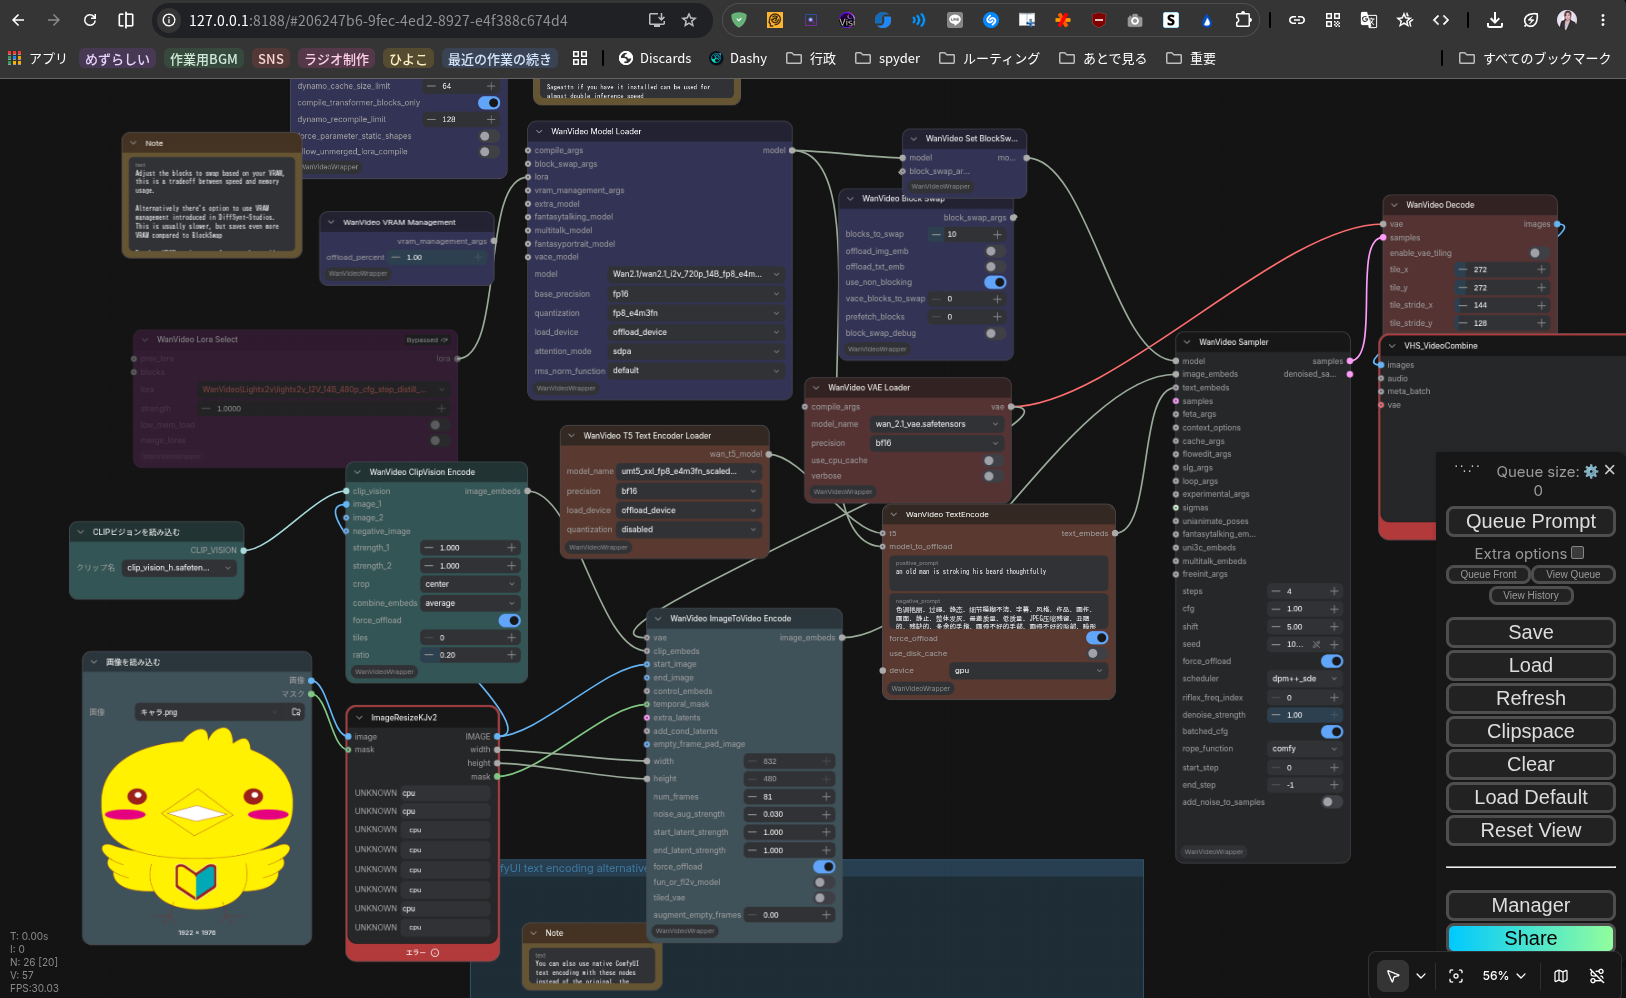Open the model dropdown in WanVideo Model Loader
This screenshot has height=998, width=1626.
(696, 274)
